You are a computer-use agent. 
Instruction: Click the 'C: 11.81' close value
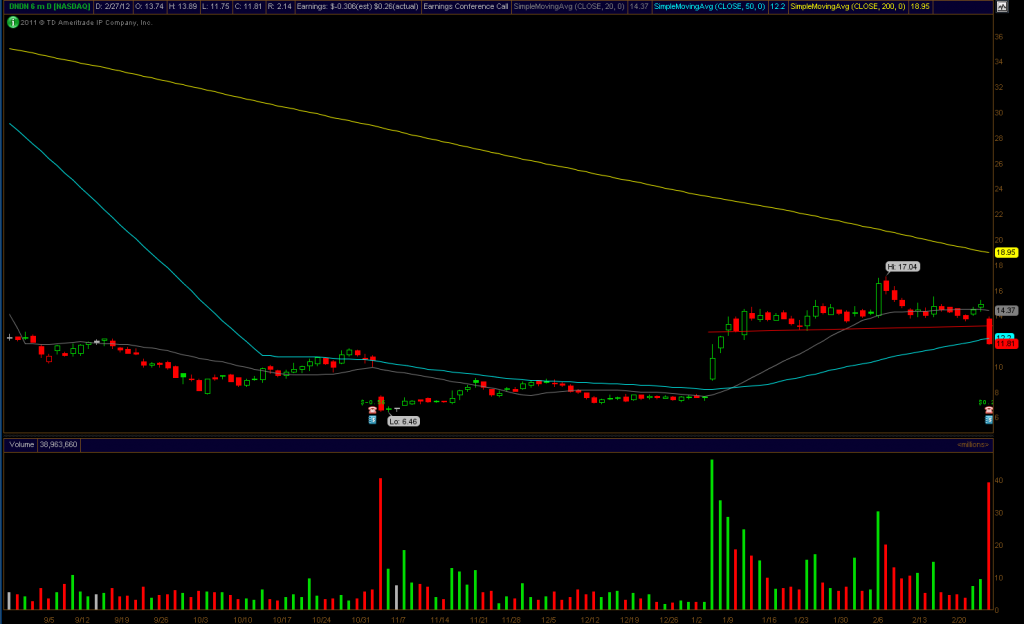click(248, 7)
